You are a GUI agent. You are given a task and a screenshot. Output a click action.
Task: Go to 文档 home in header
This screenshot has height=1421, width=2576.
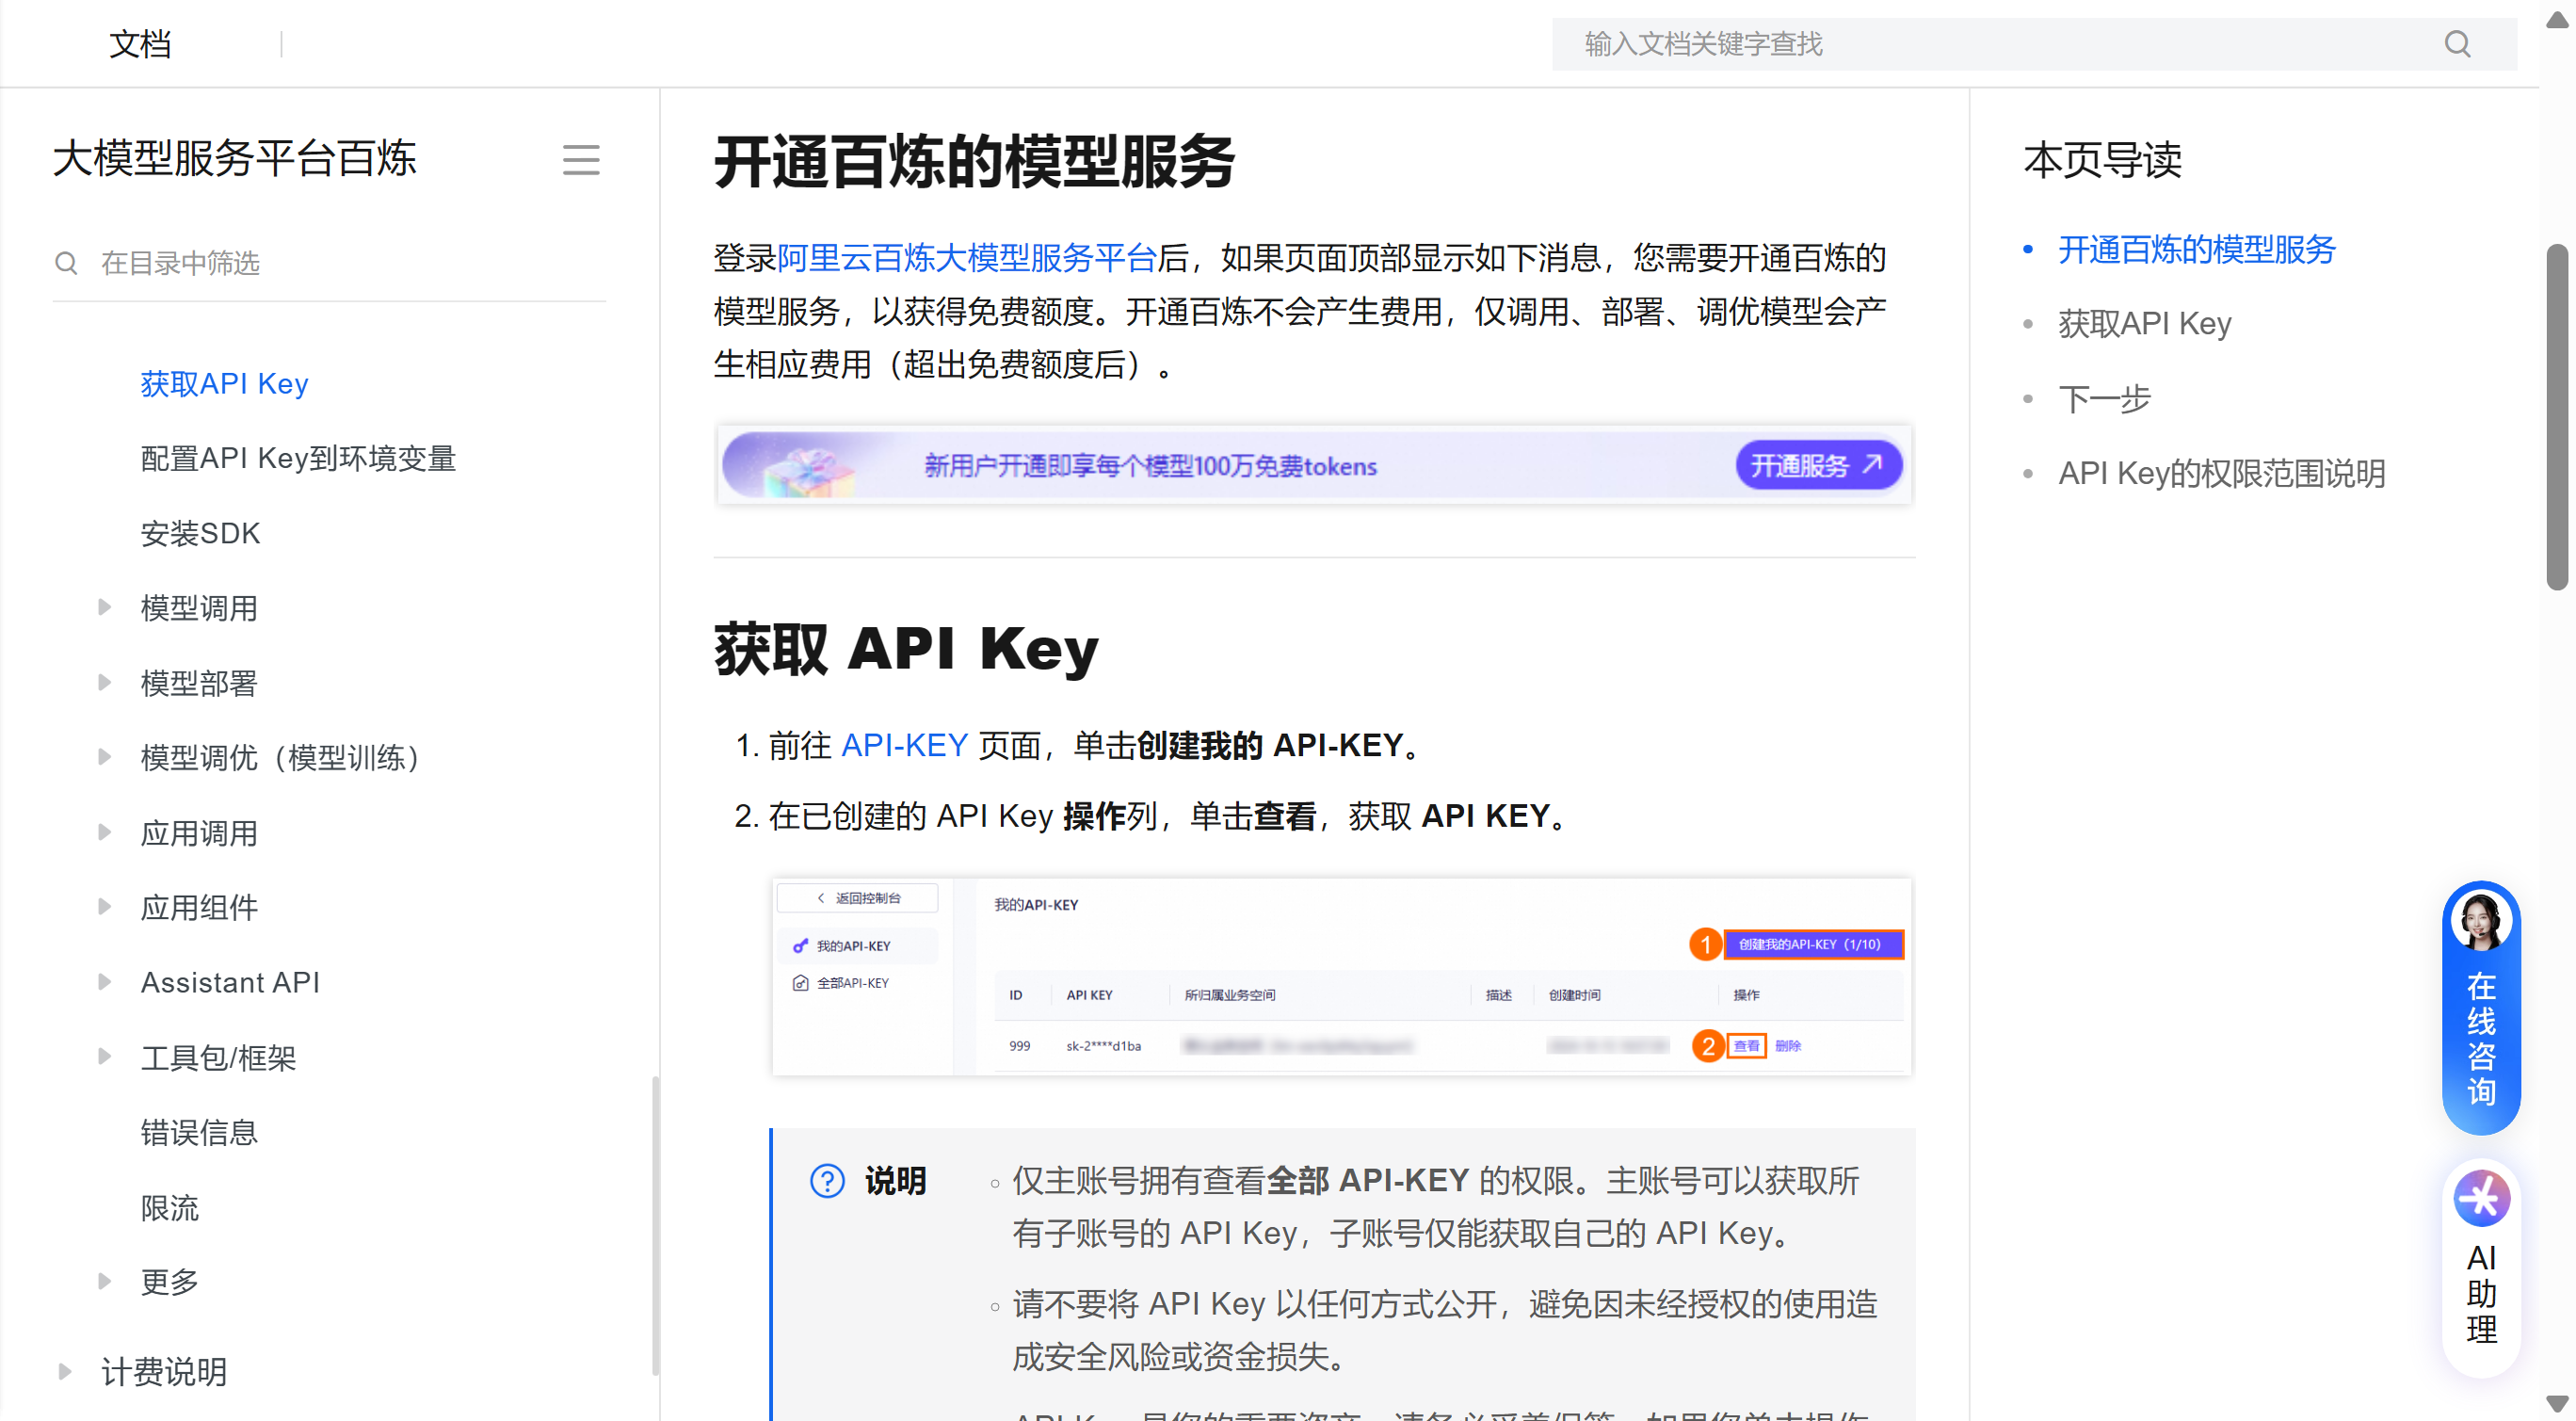point(140,44)
